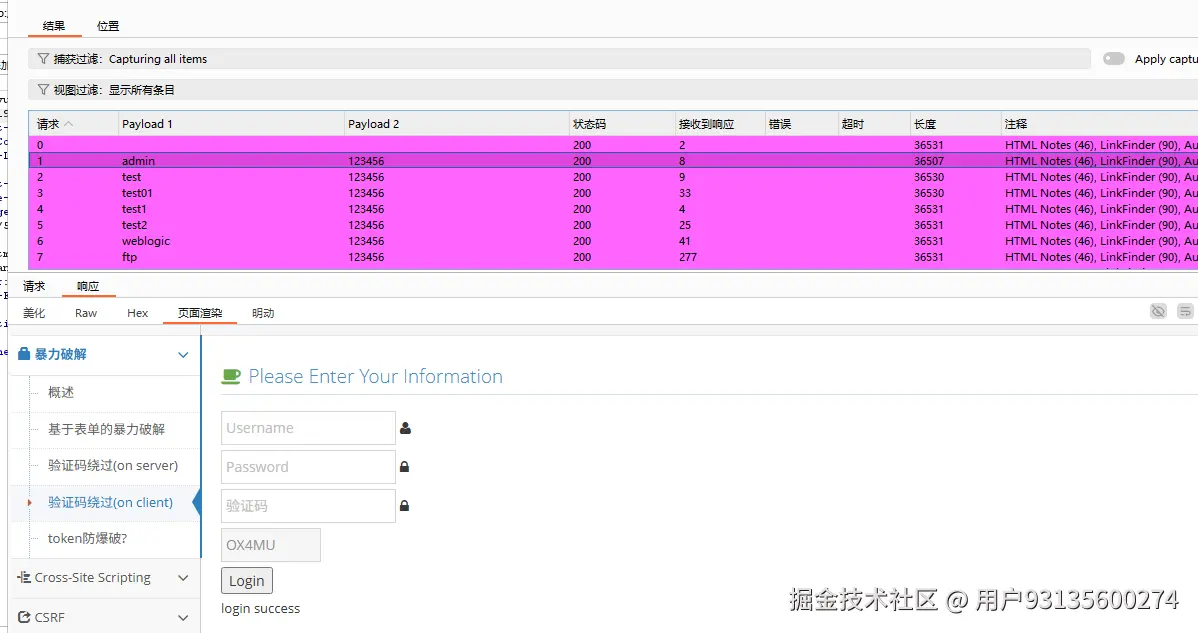Click the hide non-printable characters icon
The image size is (1198, 633).
pyautogui.click(x=1158, y=311)
